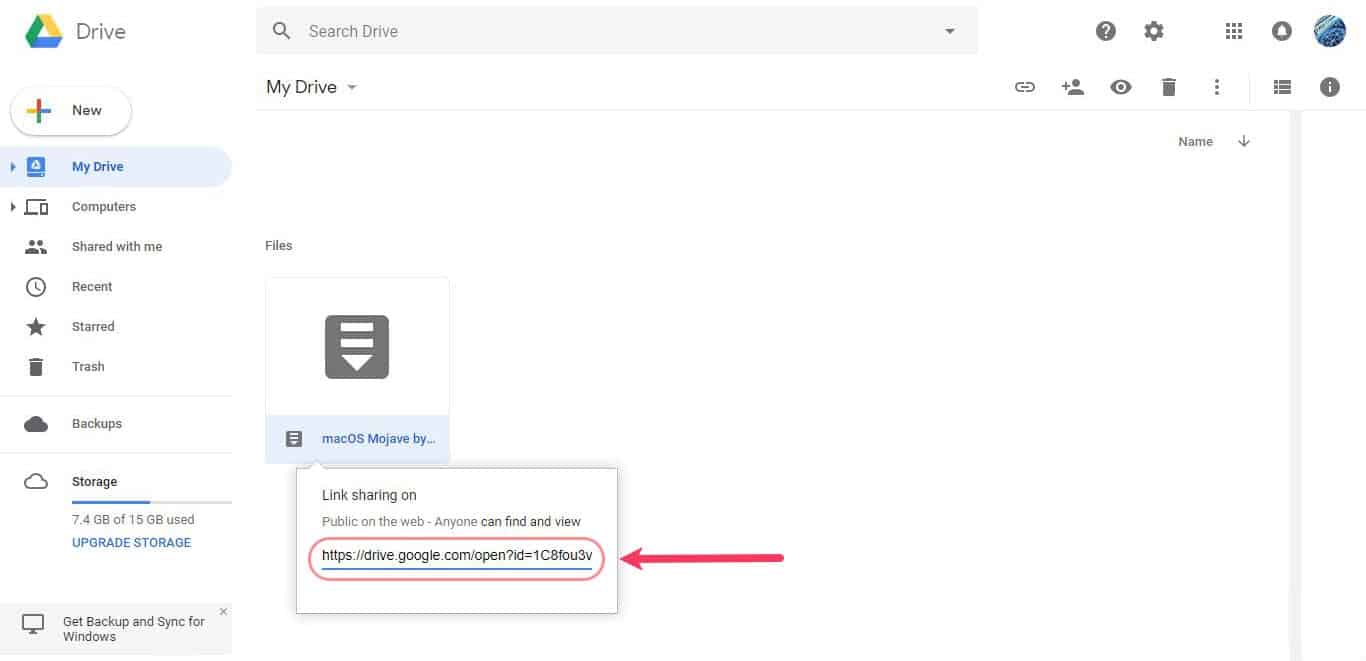Open search options dropdown arrow

948,31
